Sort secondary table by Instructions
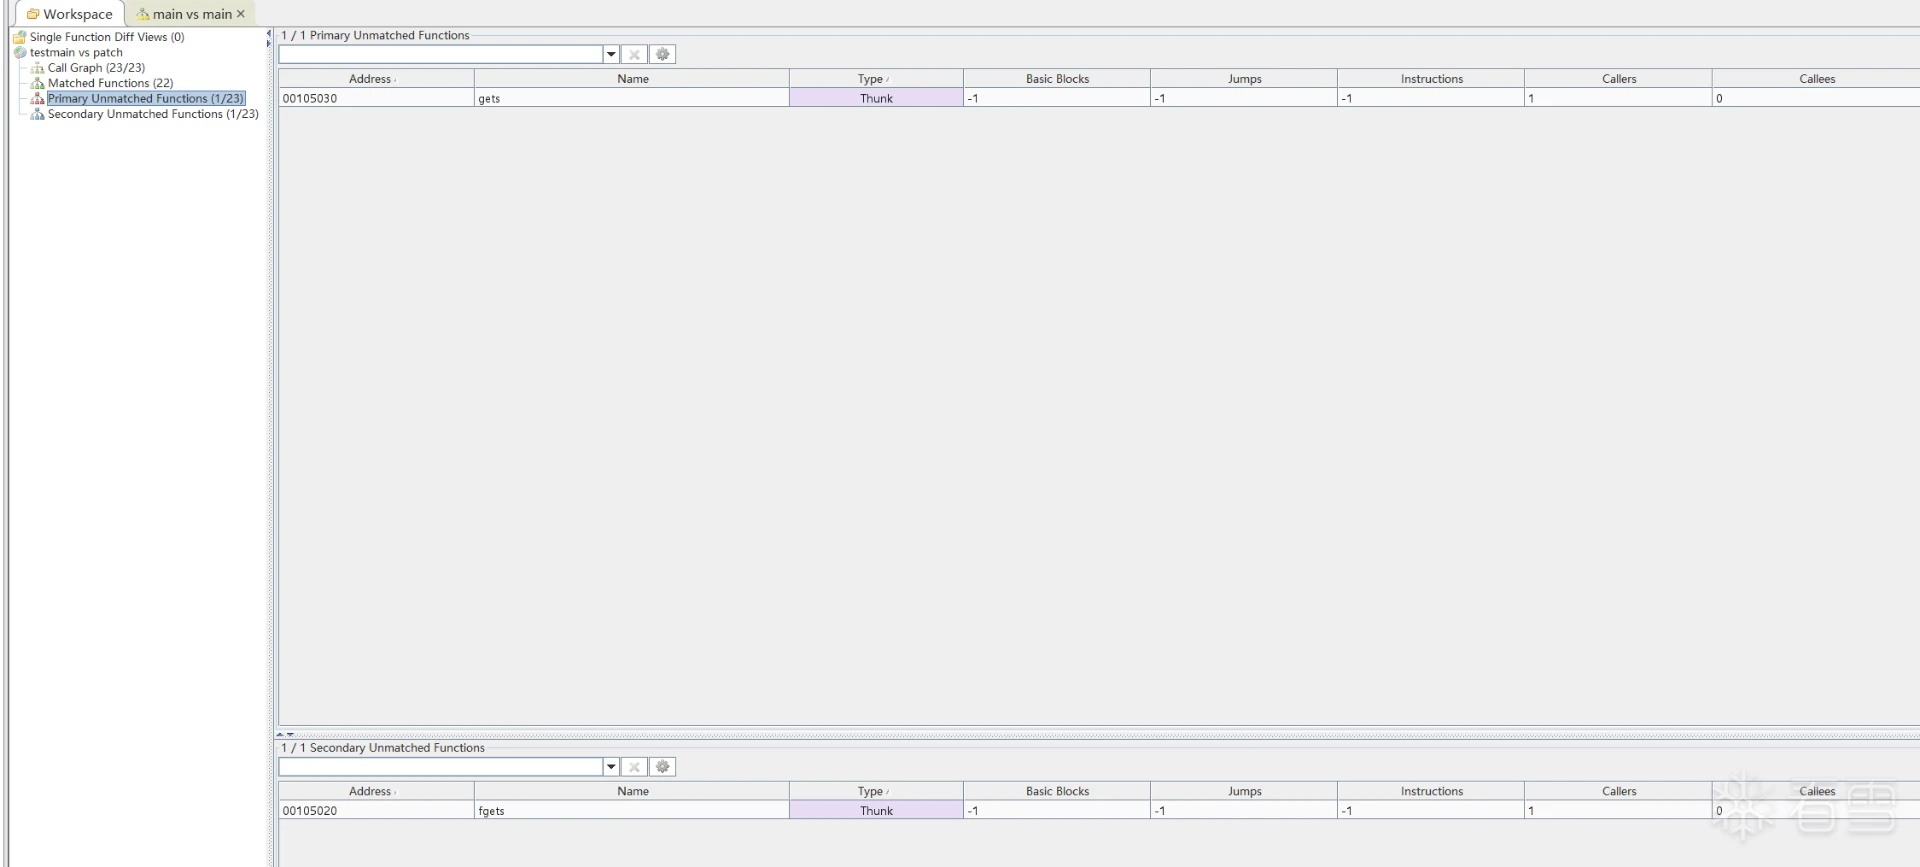1920x867 pixels. point(1431,791)
